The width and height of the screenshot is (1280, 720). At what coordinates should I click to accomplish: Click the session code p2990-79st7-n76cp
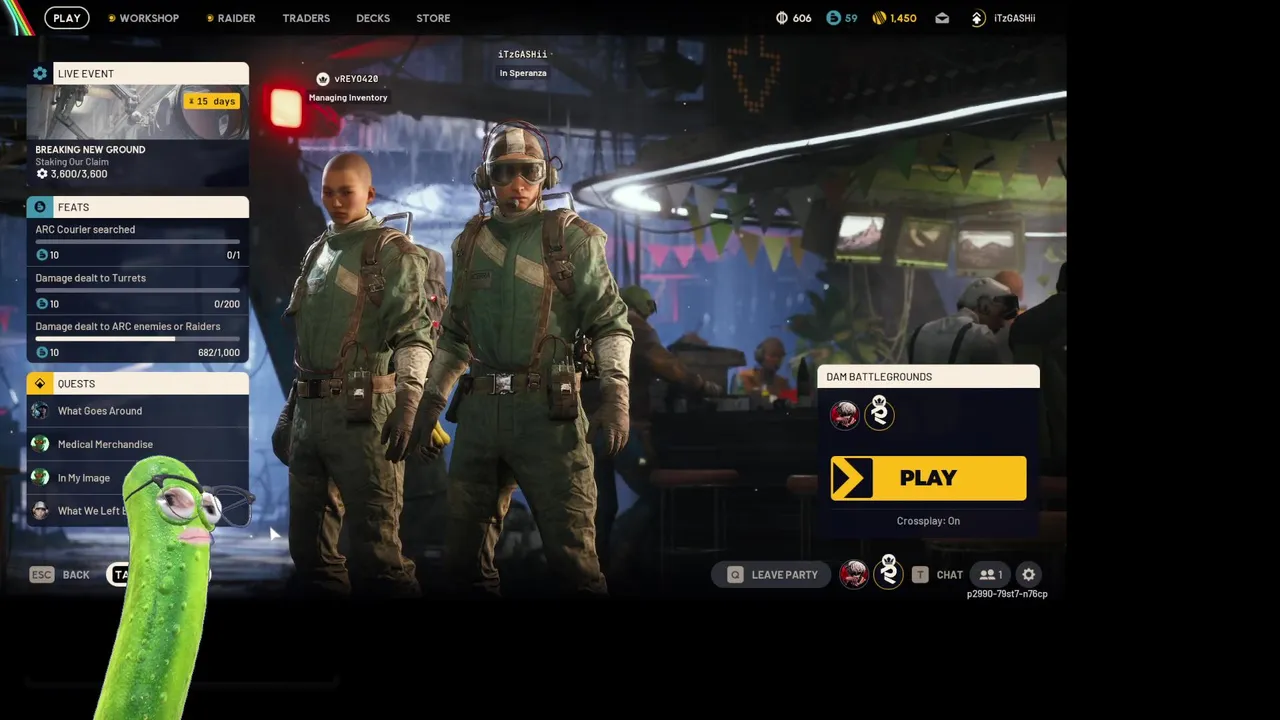pyautogui.click(x=1007, y=594)
